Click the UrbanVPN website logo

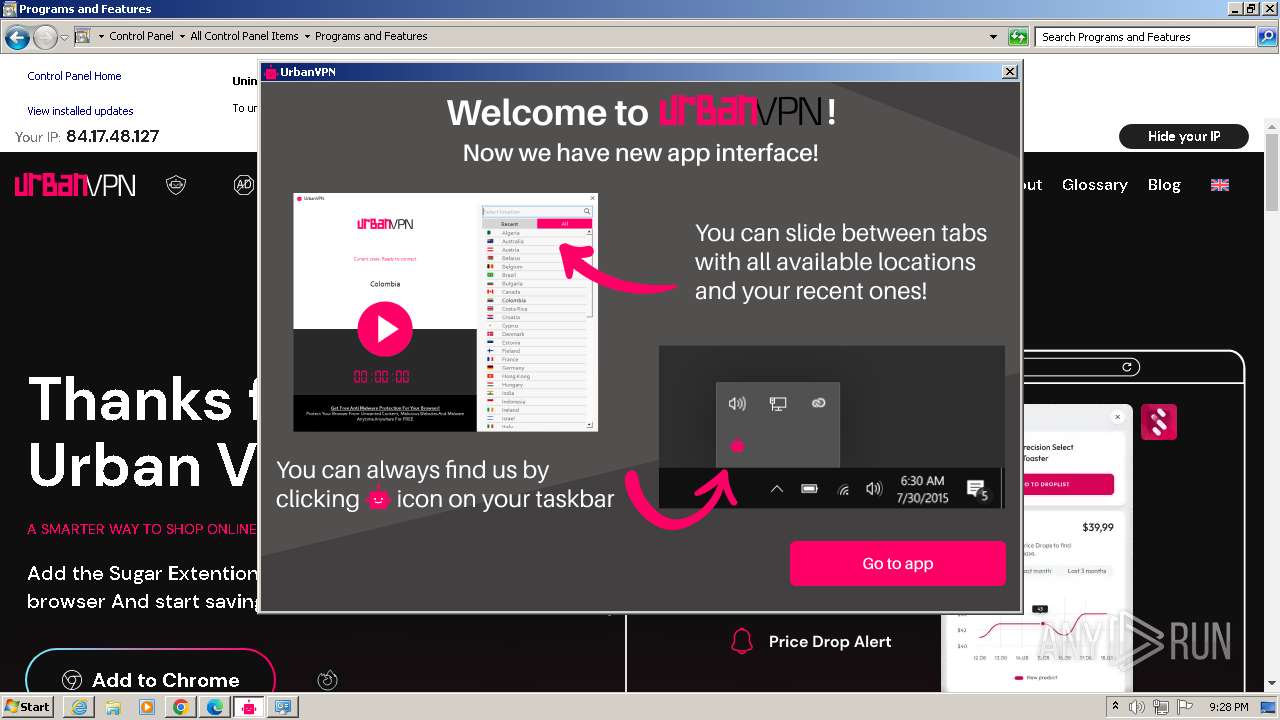click(75, 185)
